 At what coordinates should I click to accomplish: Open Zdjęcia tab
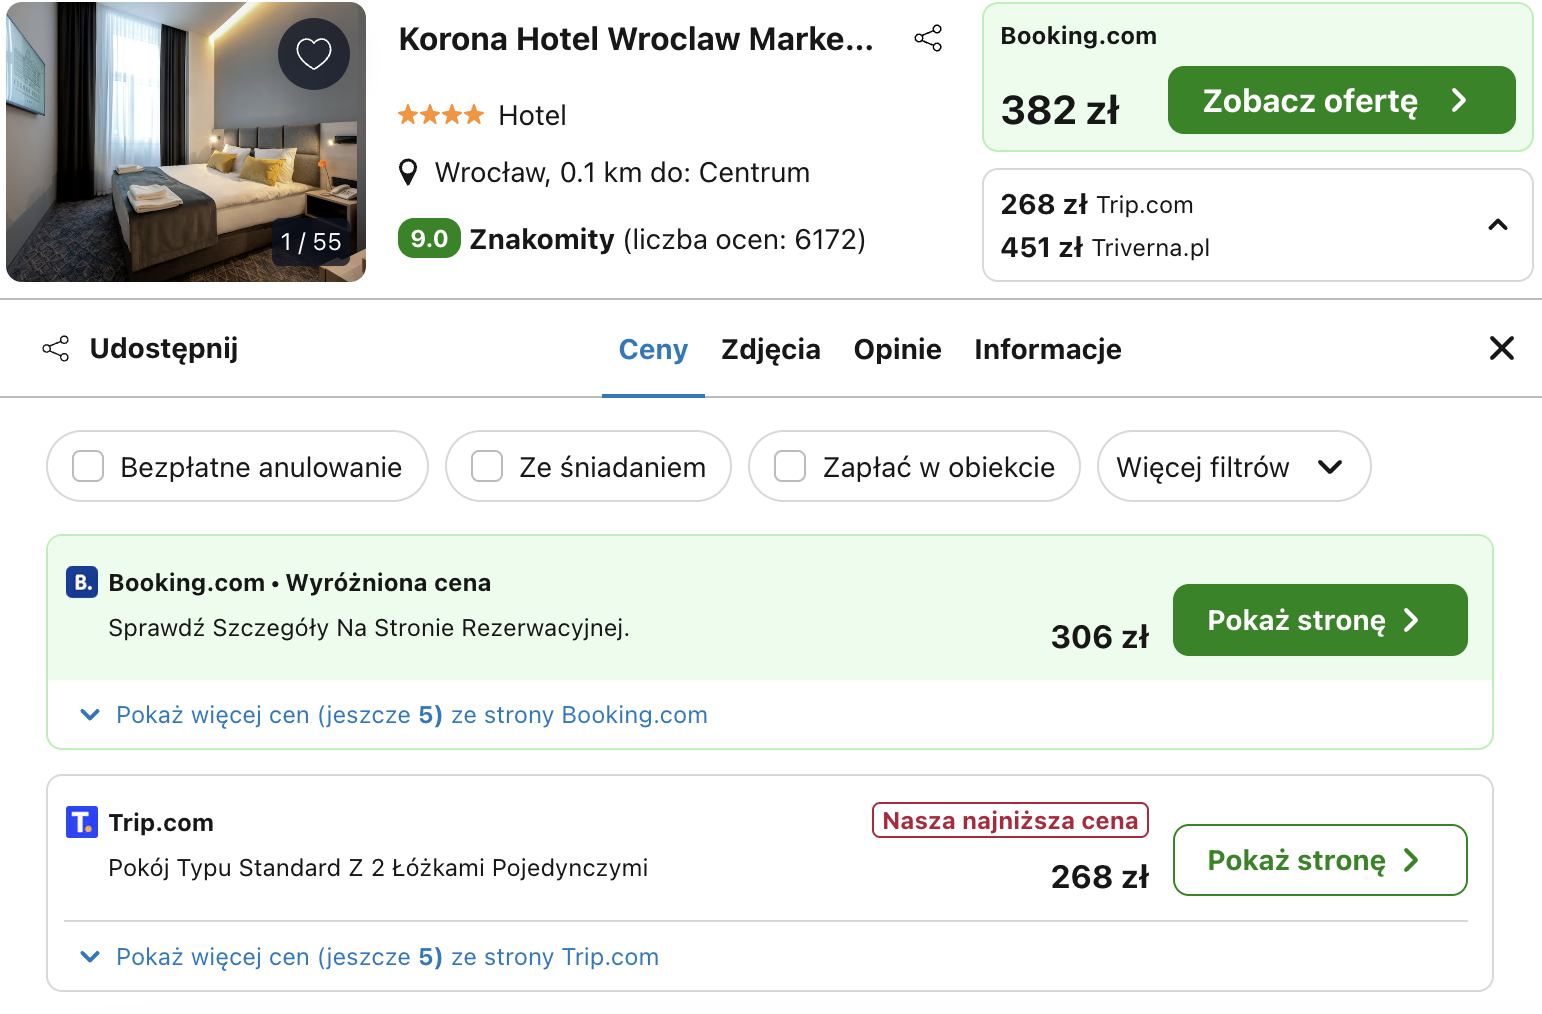771,350
